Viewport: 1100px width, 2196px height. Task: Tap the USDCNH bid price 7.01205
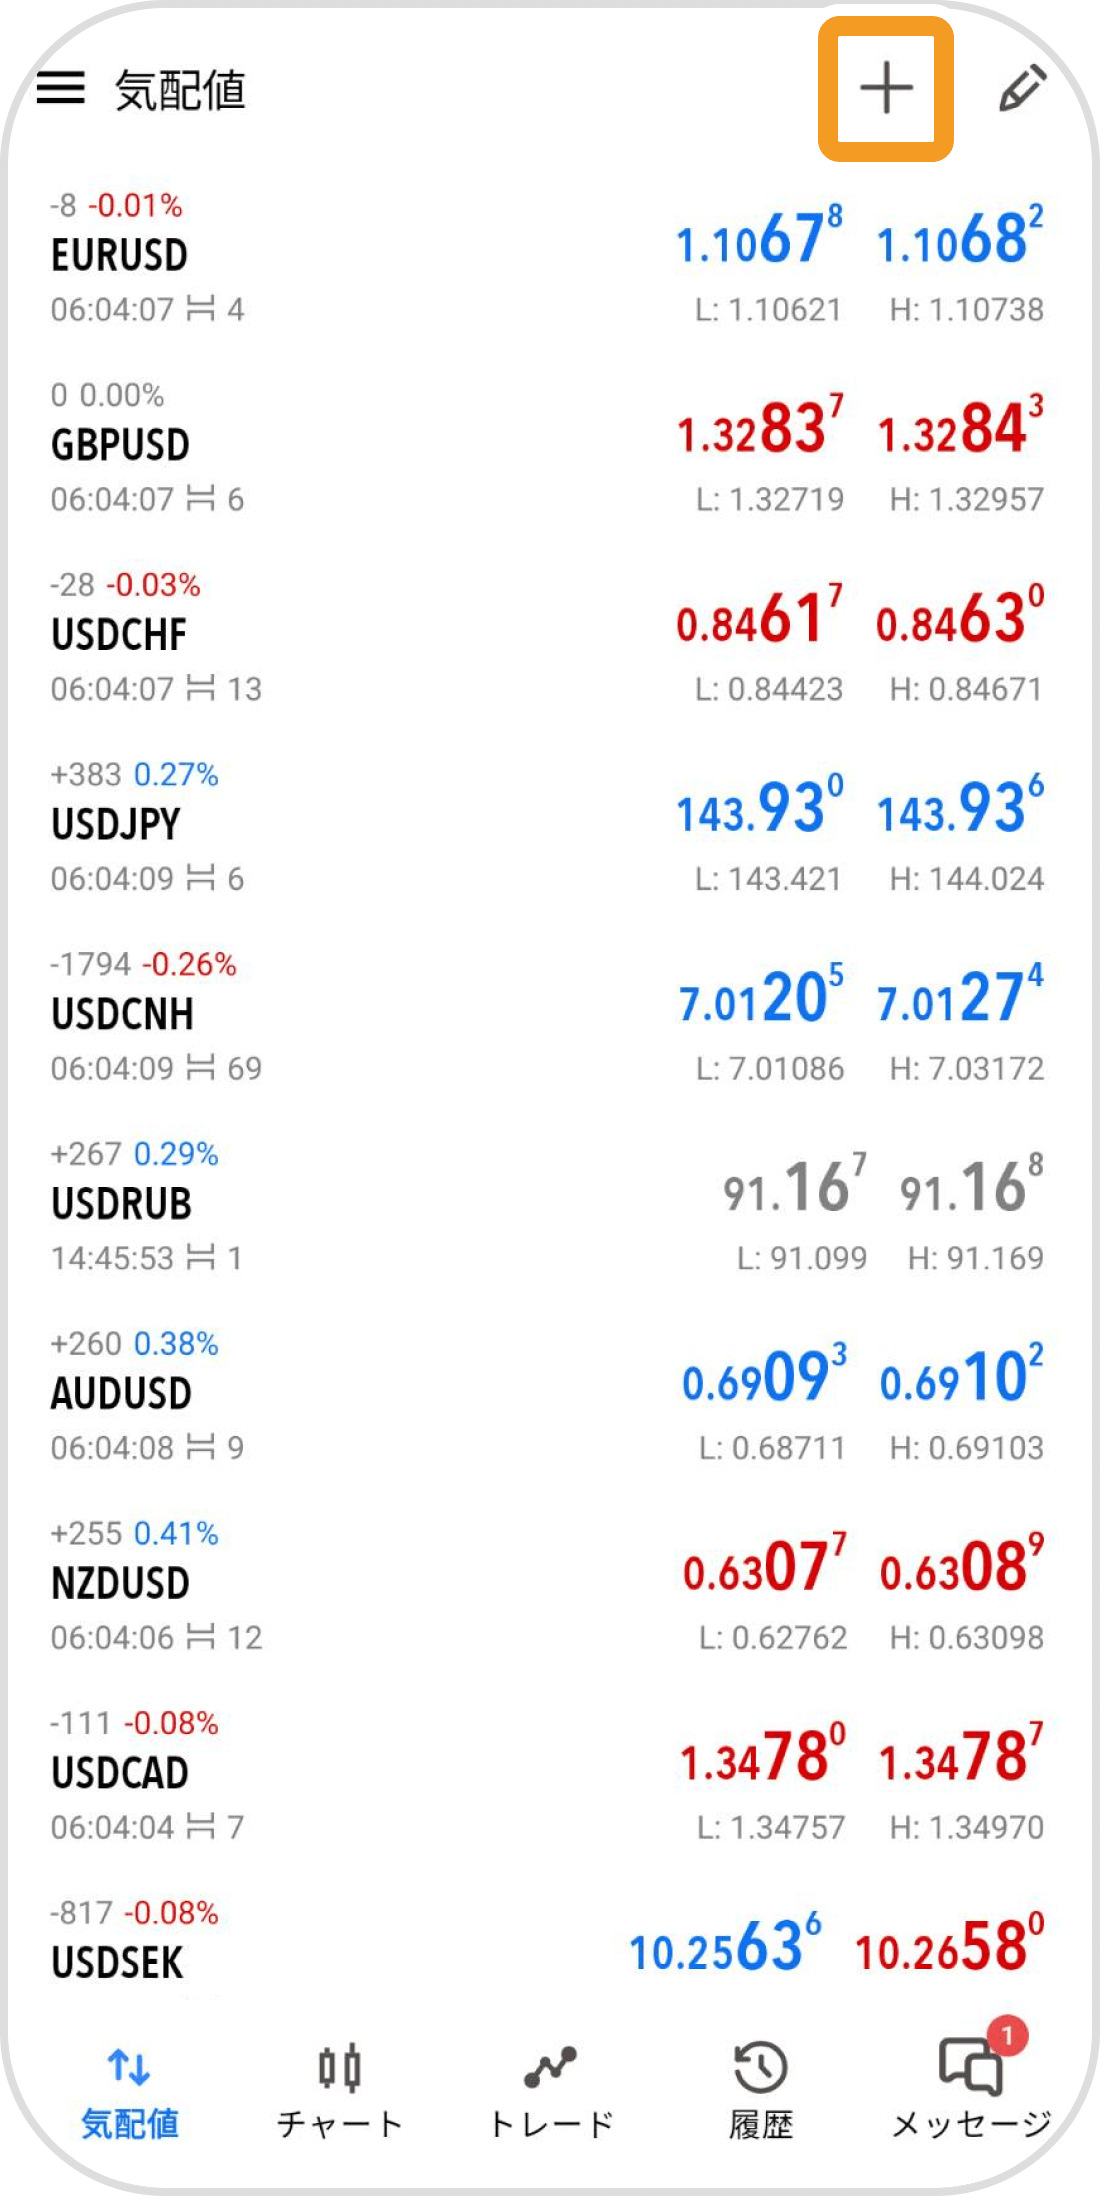pyautogui.click(x=761, y=995)
